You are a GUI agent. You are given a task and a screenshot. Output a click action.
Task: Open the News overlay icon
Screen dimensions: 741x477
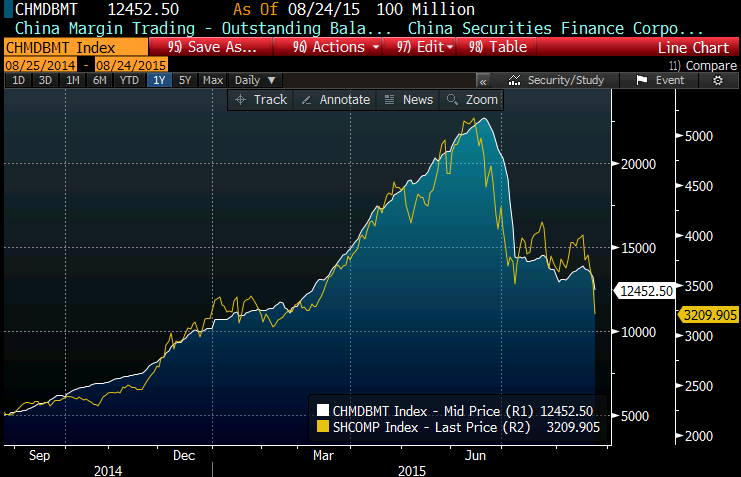(388, 100)
